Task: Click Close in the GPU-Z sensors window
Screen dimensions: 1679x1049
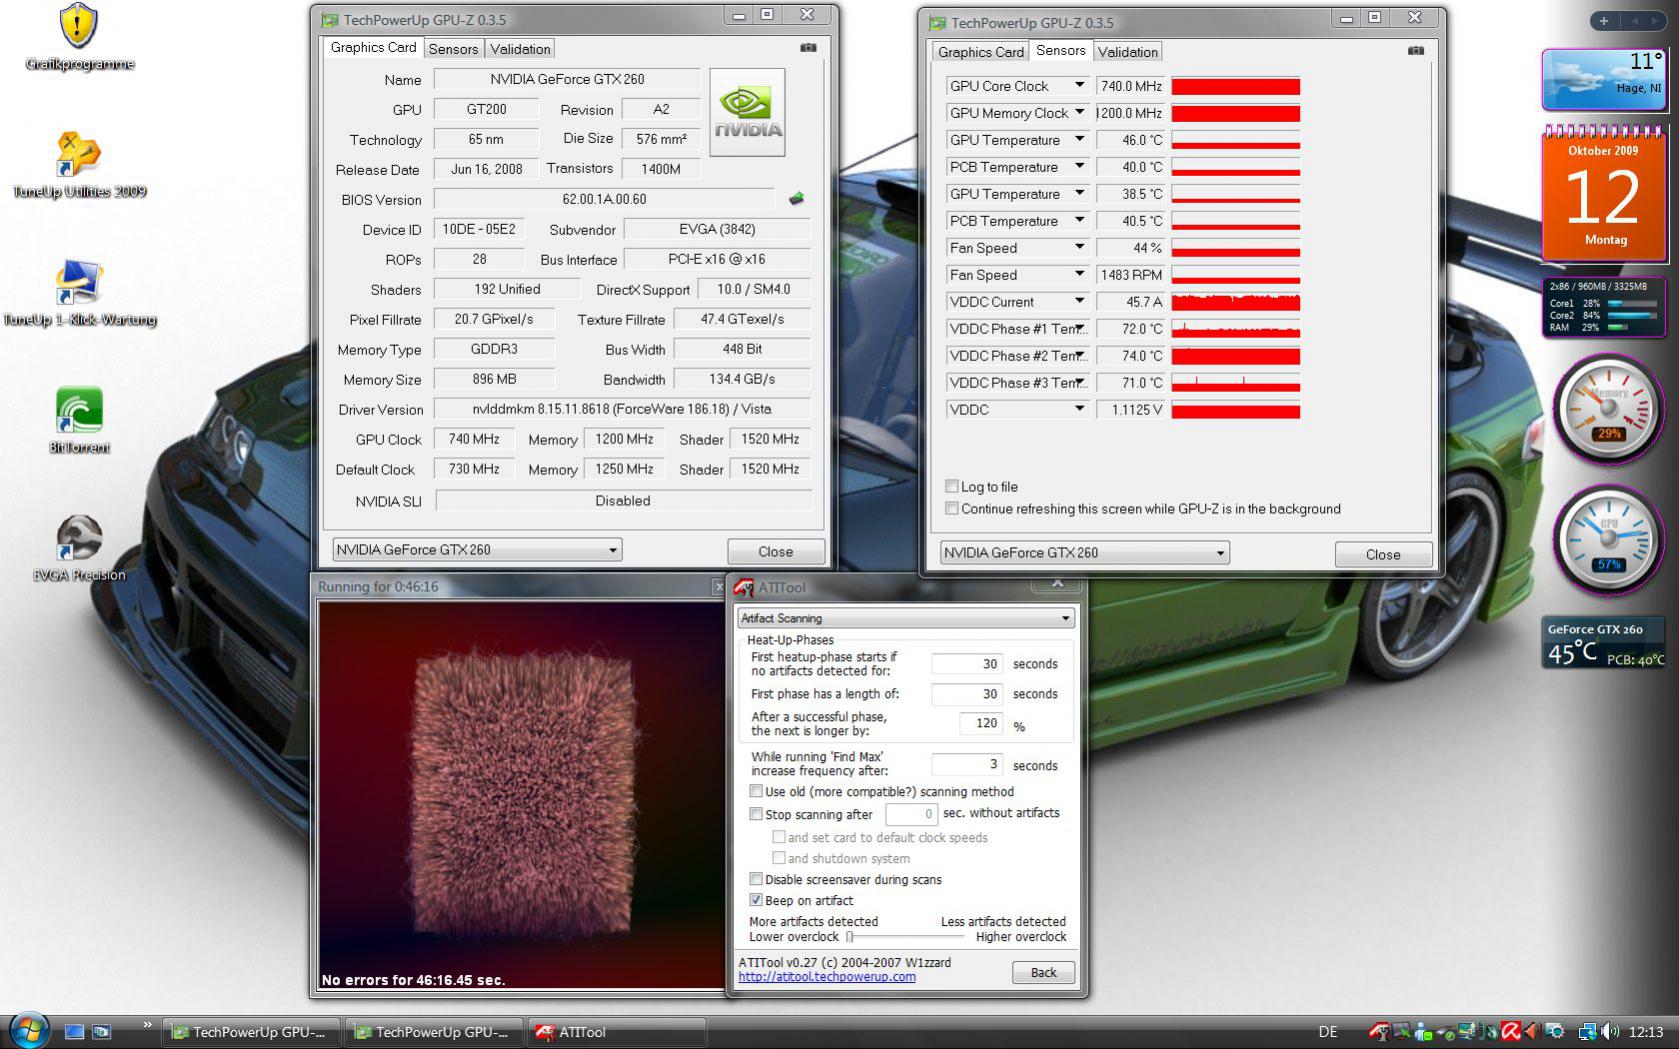Action: (1383, 554)
